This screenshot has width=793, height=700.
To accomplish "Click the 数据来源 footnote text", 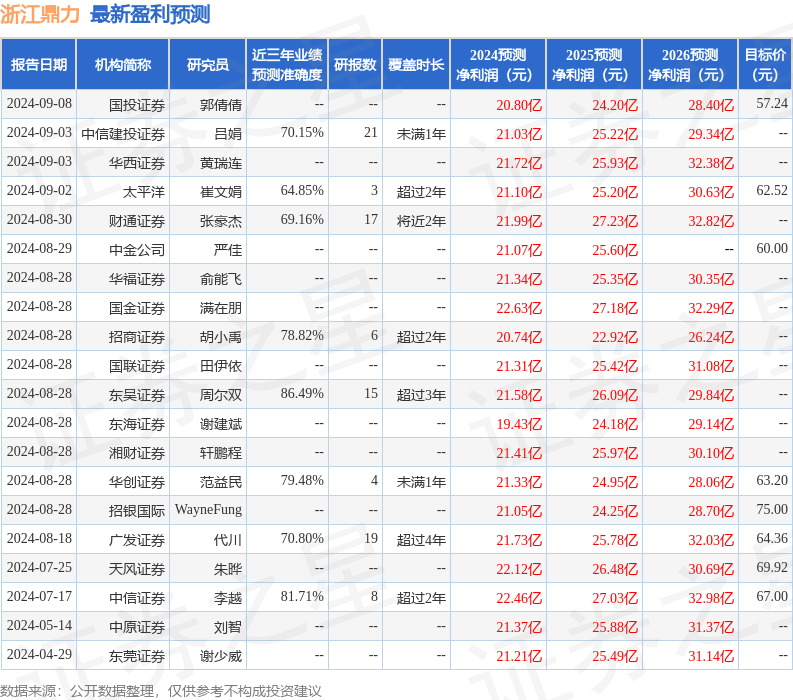I will (161, 691).
